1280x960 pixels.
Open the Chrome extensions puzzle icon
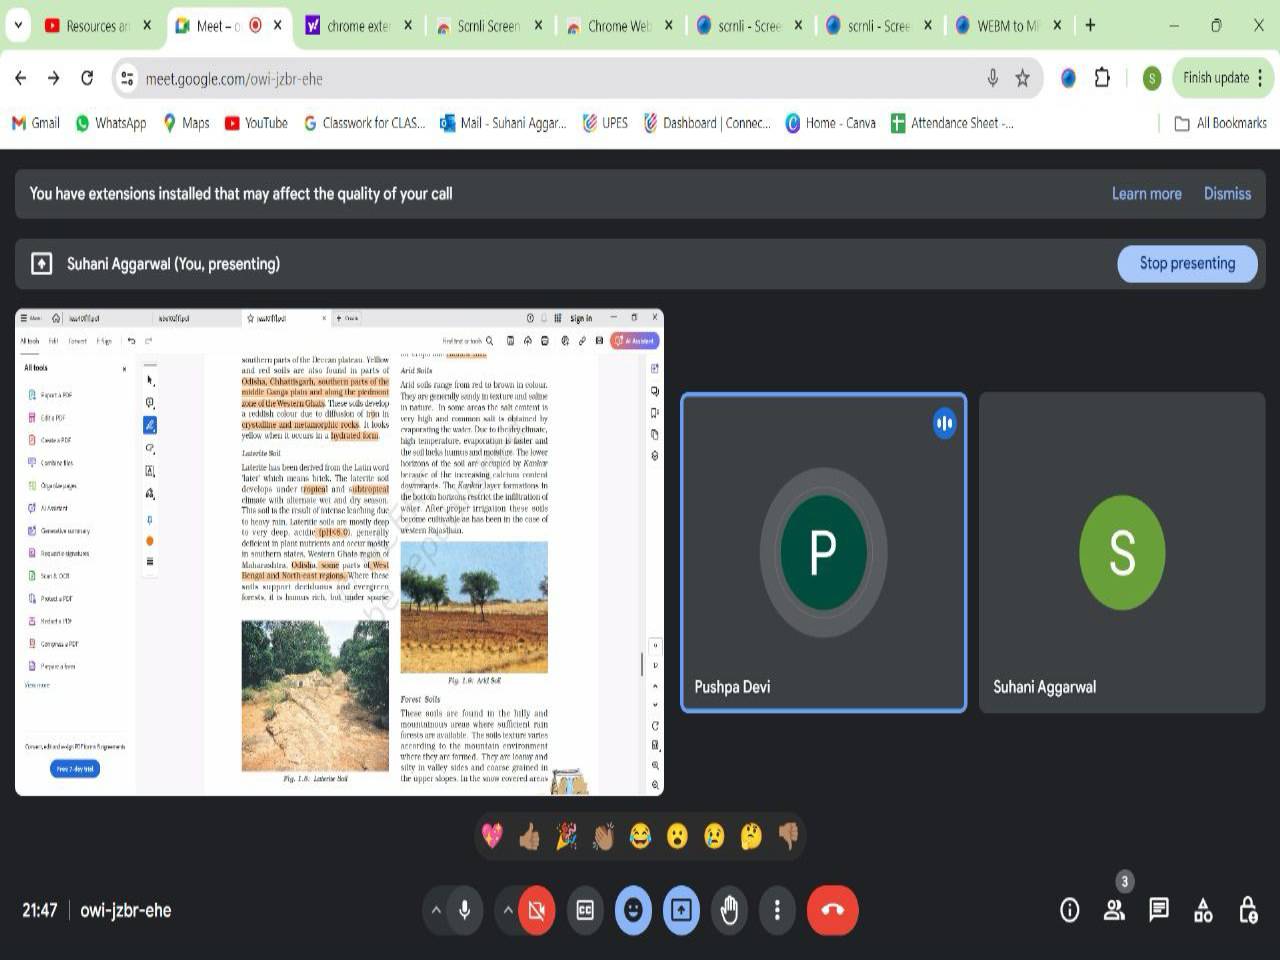point(1102,78)
